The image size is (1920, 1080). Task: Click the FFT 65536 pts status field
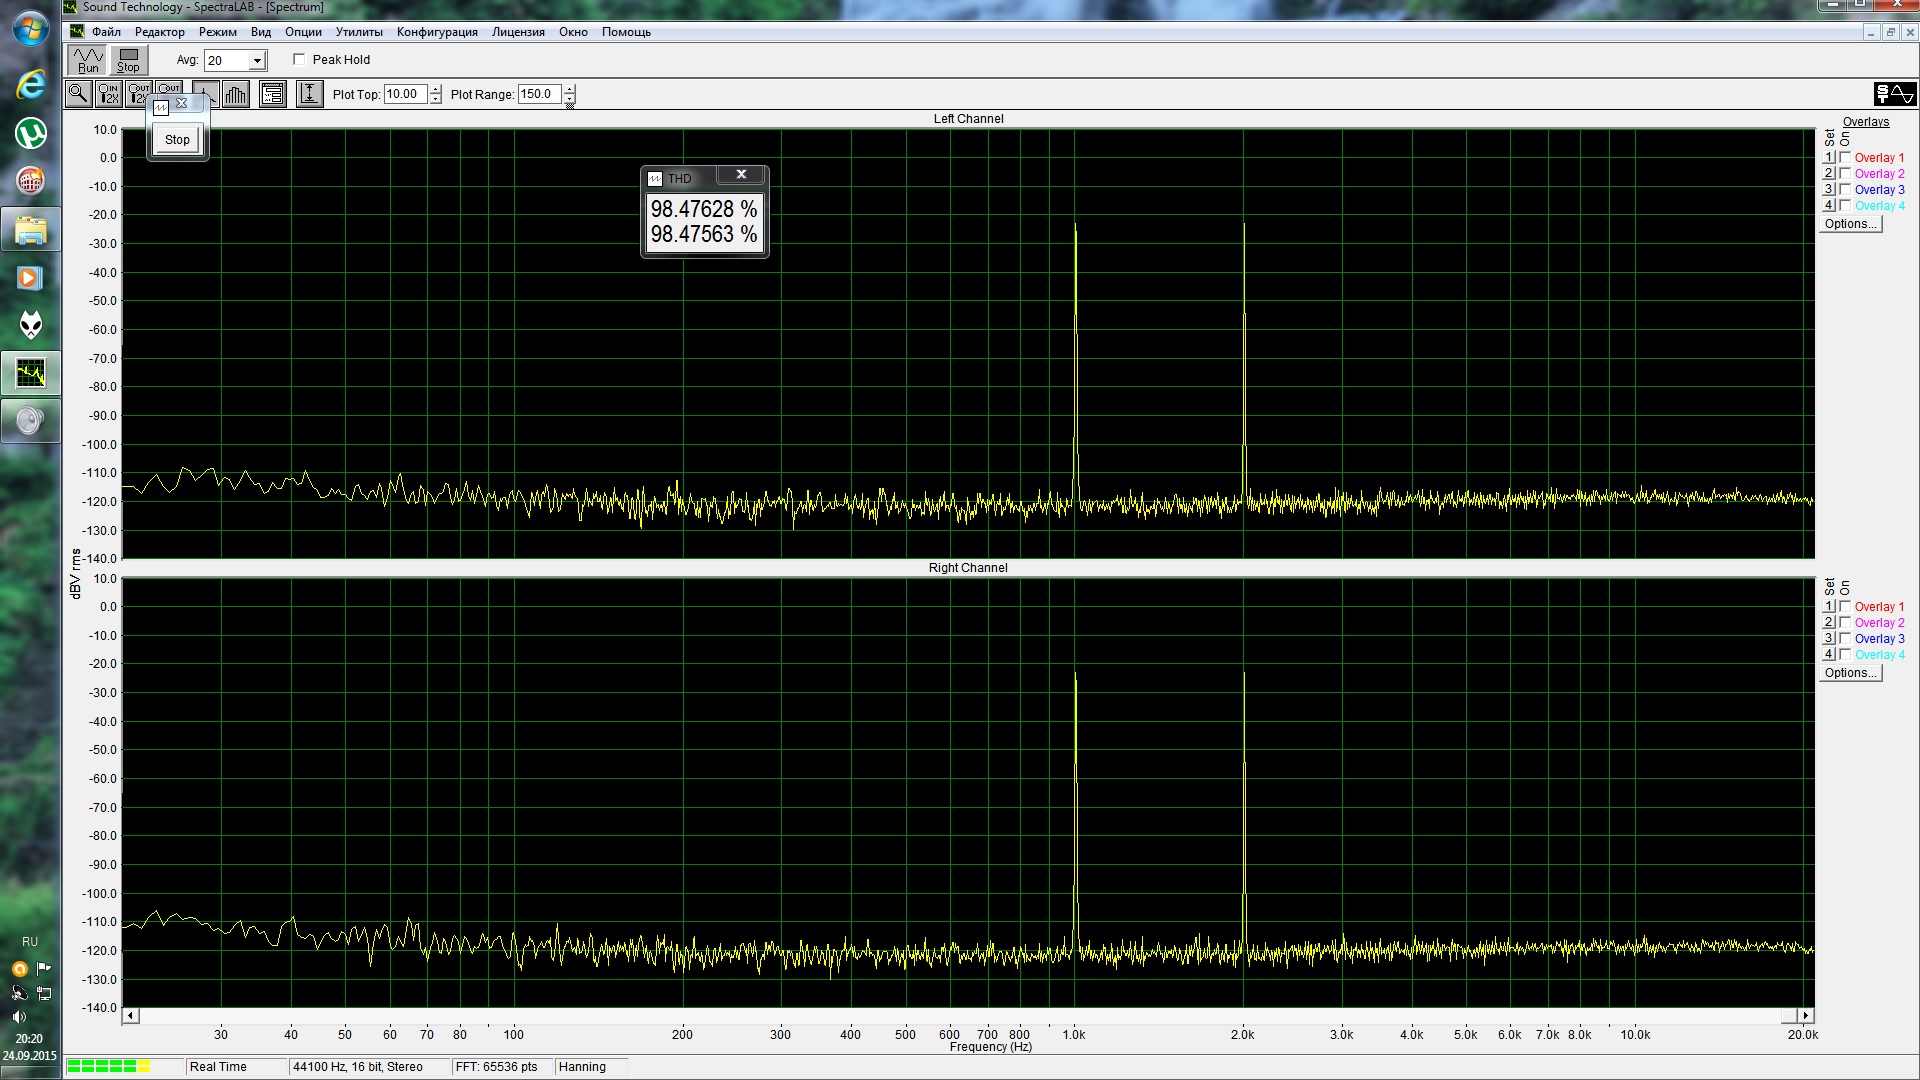tap(502, 1067)
